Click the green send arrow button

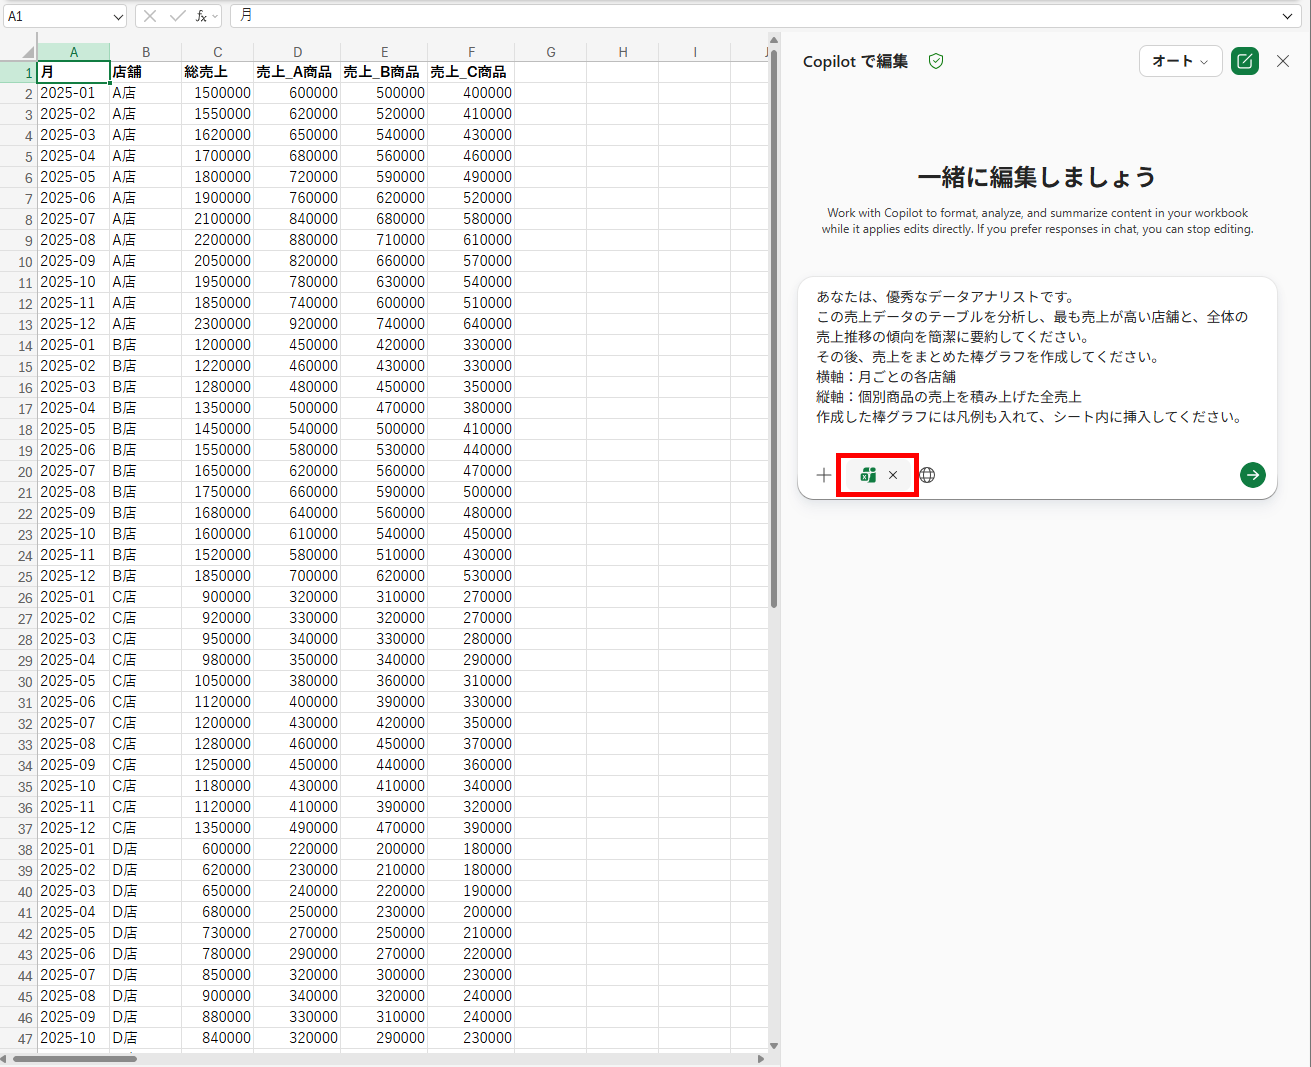pyautogui.click(x=1252, y=475)
